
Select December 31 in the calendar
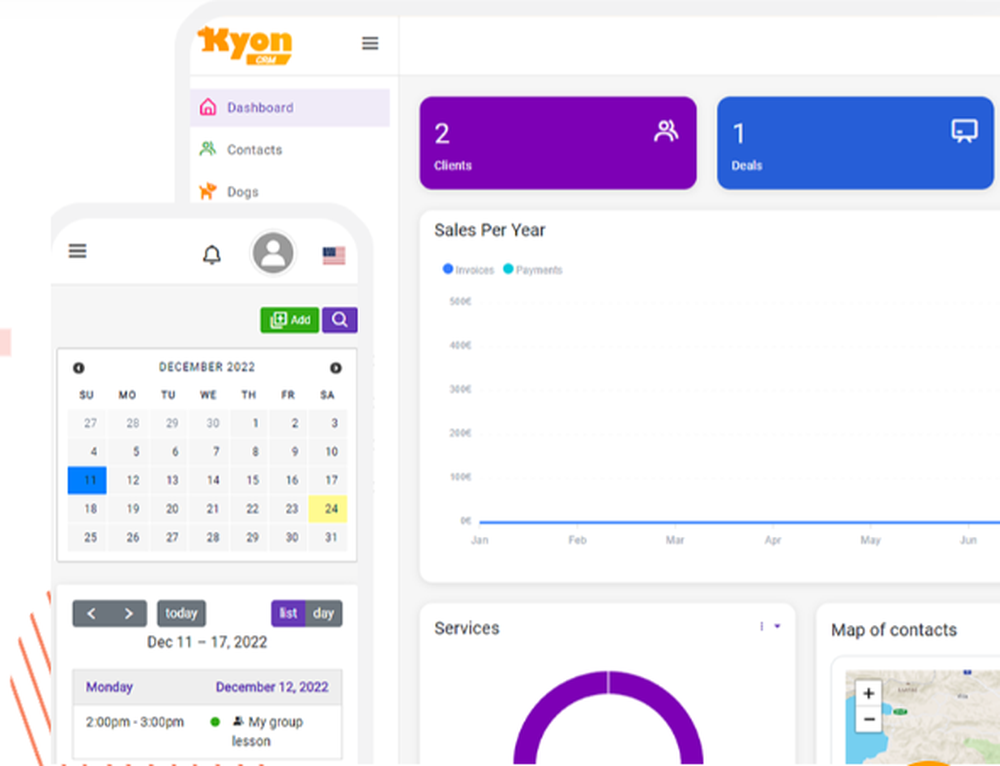pyautogui.click(x=328, y=537)
